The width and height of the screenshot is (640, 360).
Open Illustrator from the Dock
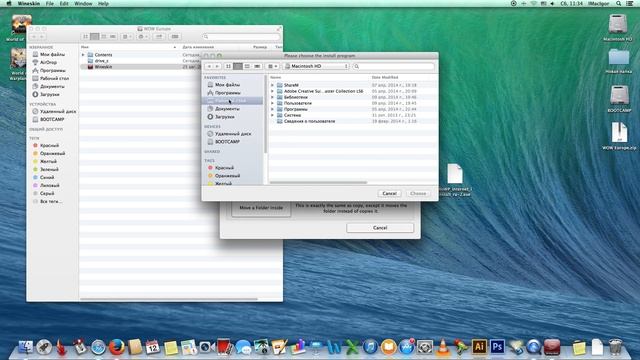[x=479, y=347]
